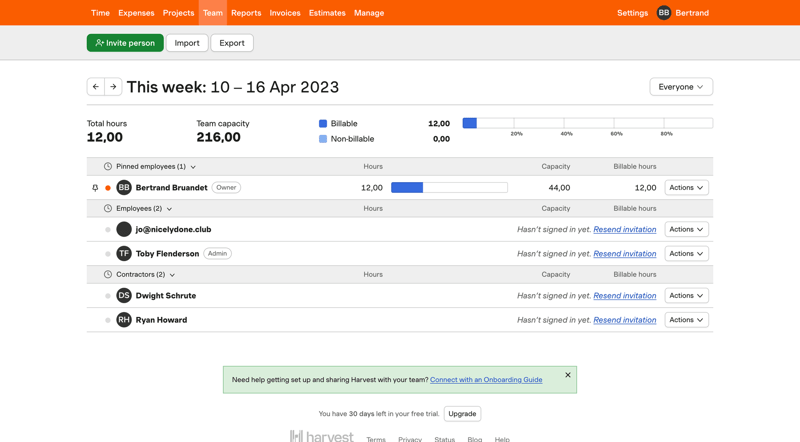Open the Expenses tab
800x442 pixels.
pyautogui.click(x=136, y=13)
